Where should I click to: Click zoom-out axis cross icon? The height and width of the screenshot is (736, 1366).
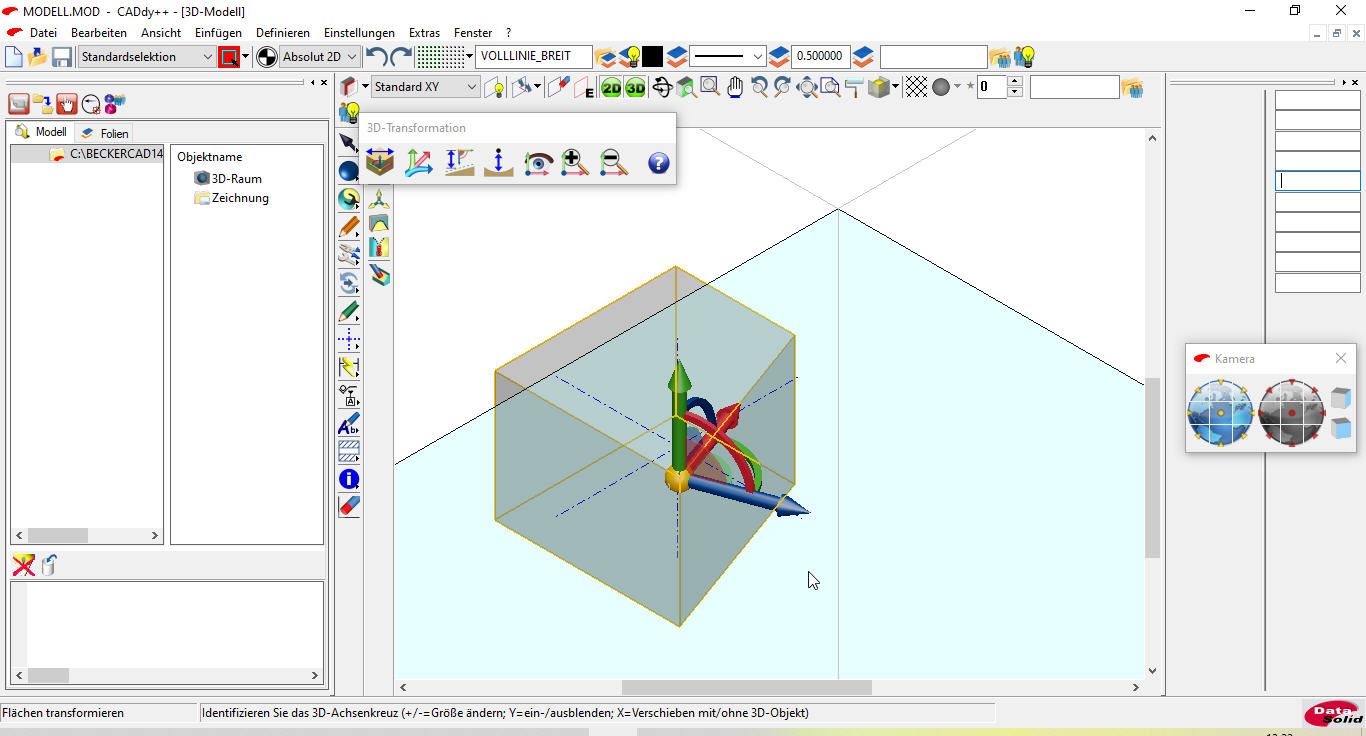[x=613, y=163]
